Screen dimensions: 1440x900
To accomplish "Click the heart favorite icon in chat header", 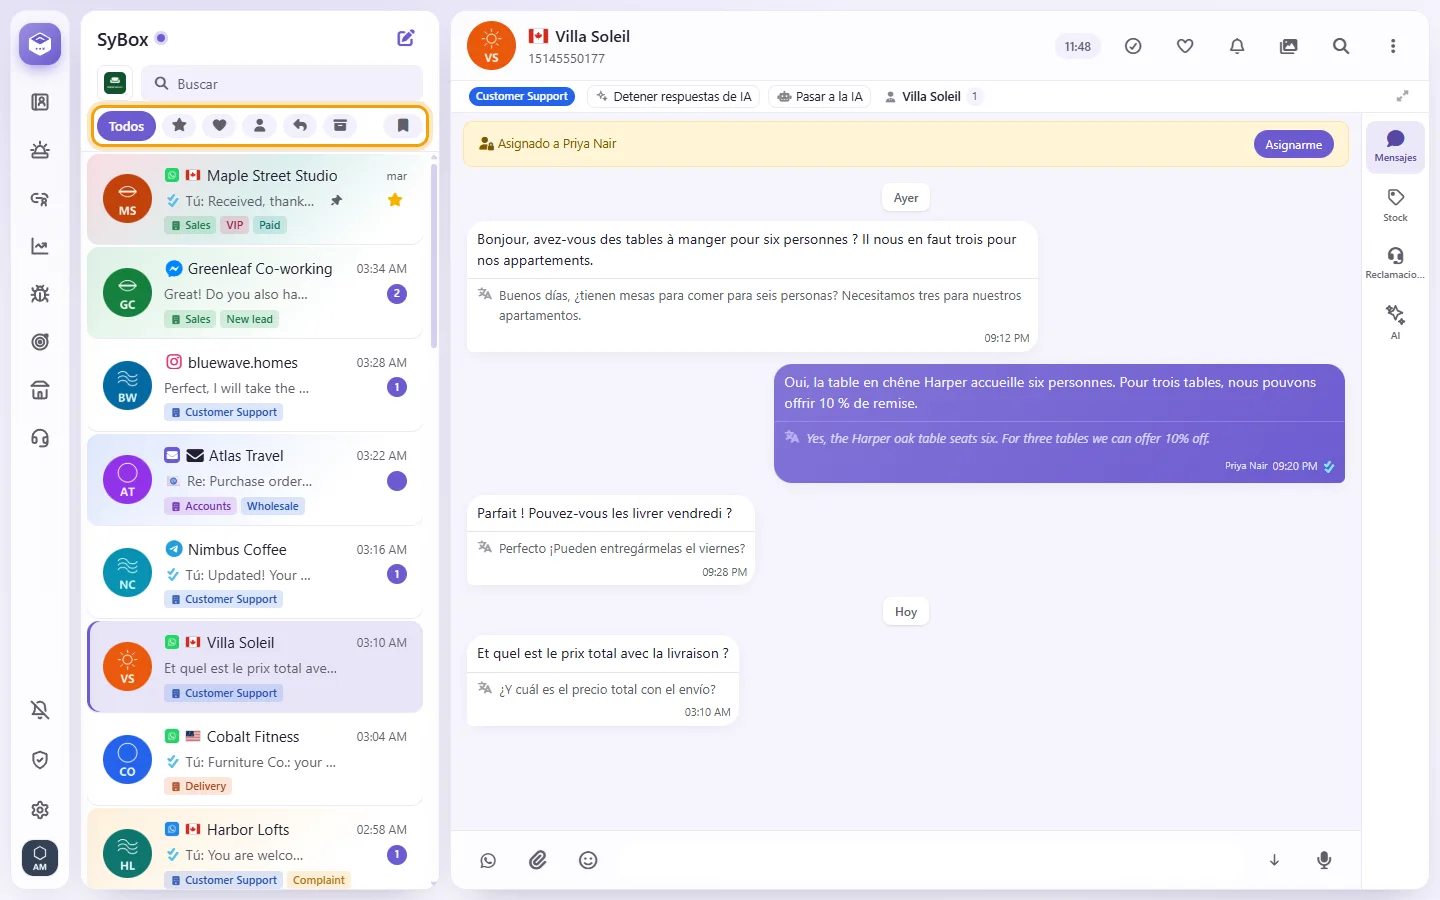I will (x=1185, y=46).
